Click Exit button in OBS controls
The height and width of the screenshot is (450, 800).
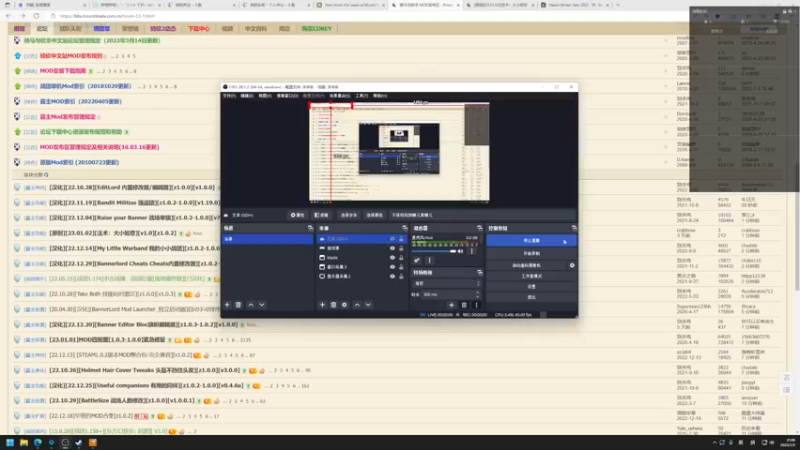click(531, 297)
